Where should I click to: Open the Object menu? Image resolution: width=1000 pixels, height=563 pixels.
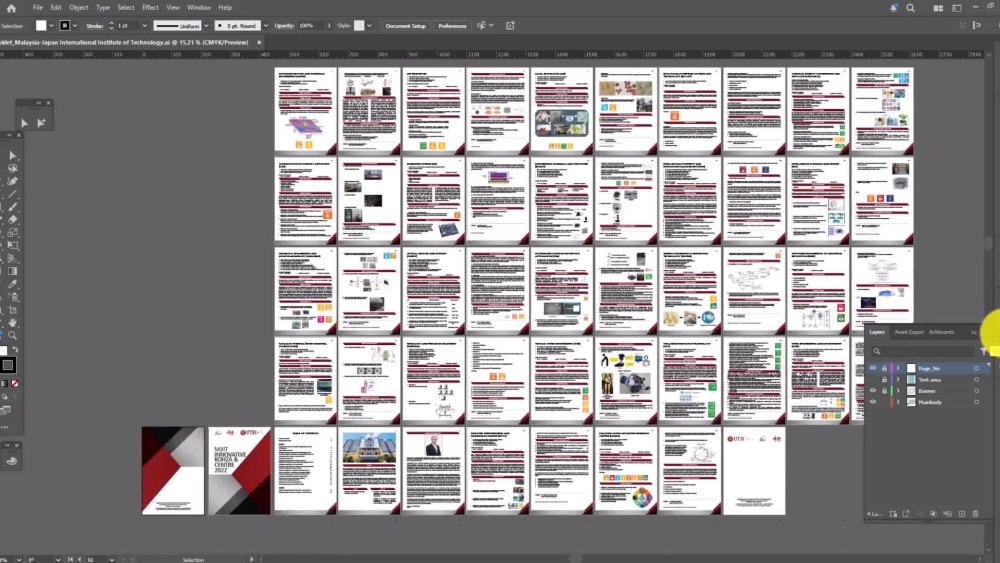pos(78,8)
